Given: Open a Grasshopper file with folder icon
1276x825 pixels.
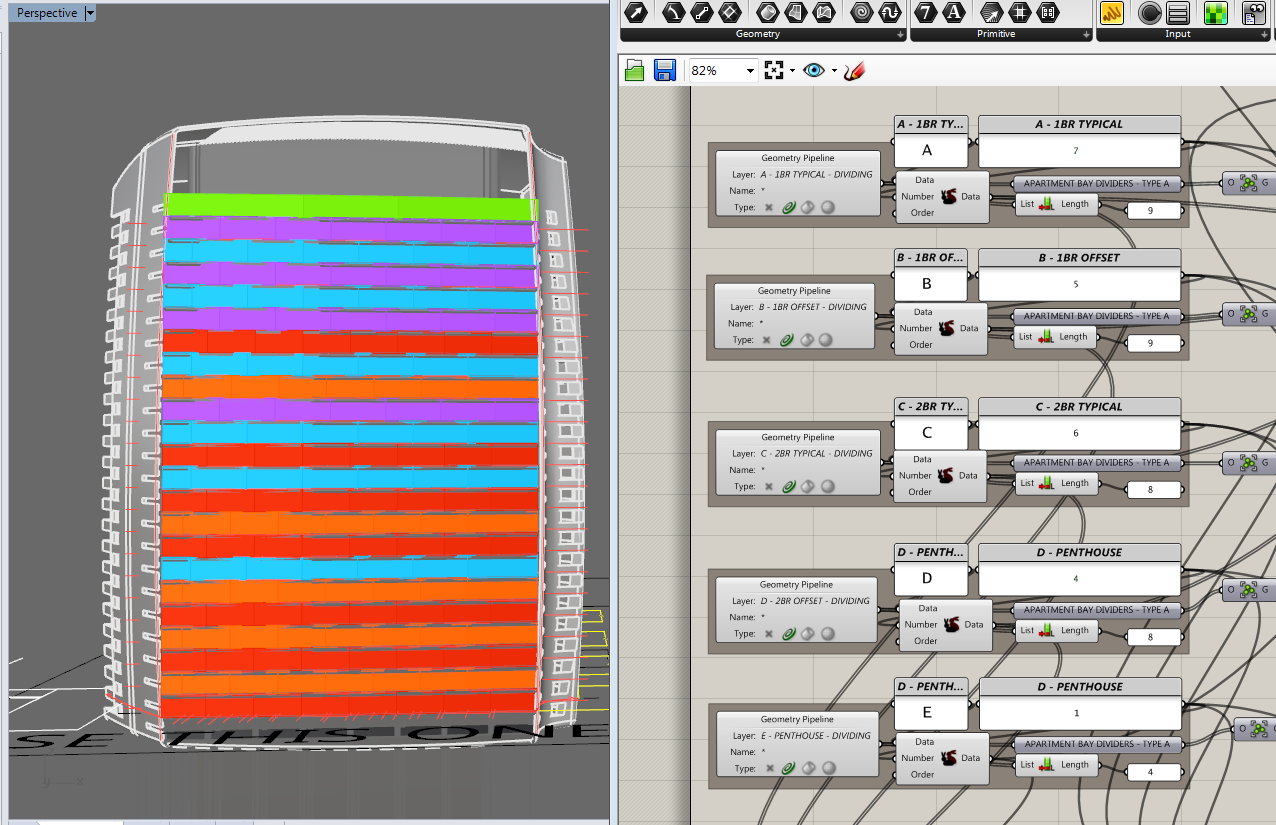Looking at the screenshot, I should click(x=635, y=70).
